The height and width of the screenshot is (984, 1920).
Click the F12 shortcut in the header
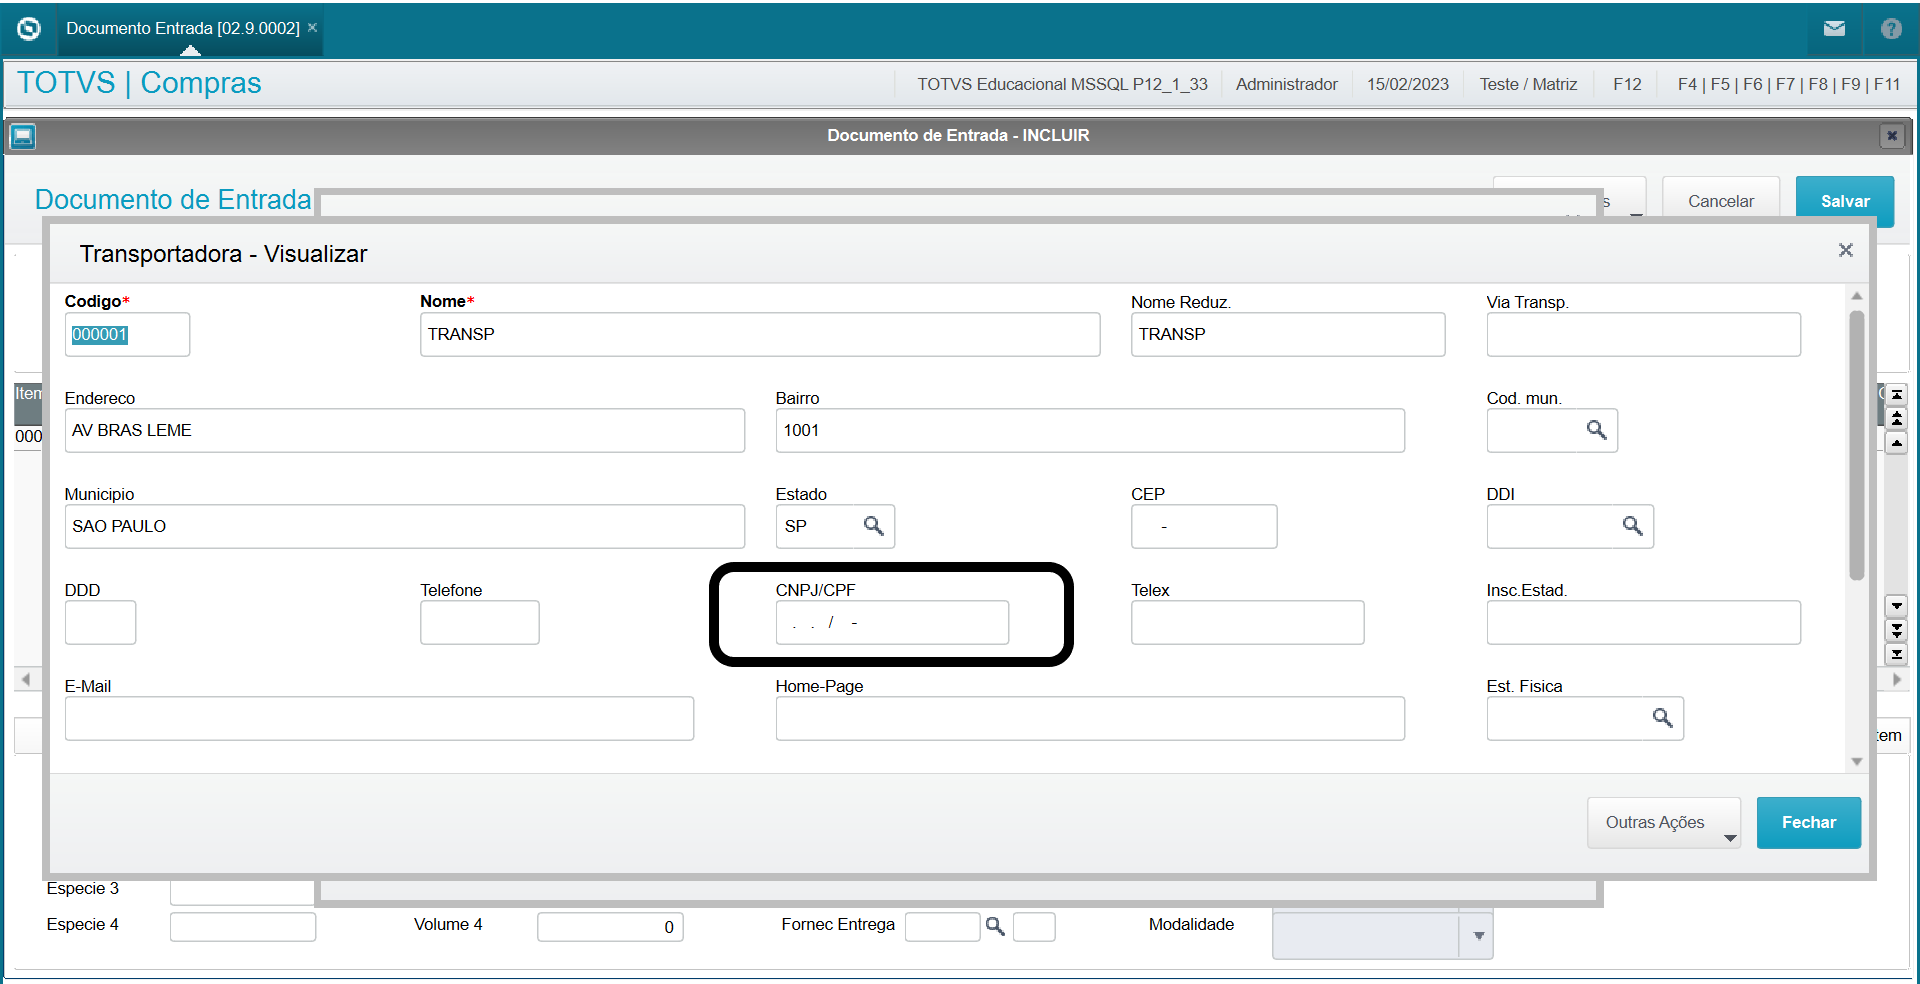[1627, 84]
